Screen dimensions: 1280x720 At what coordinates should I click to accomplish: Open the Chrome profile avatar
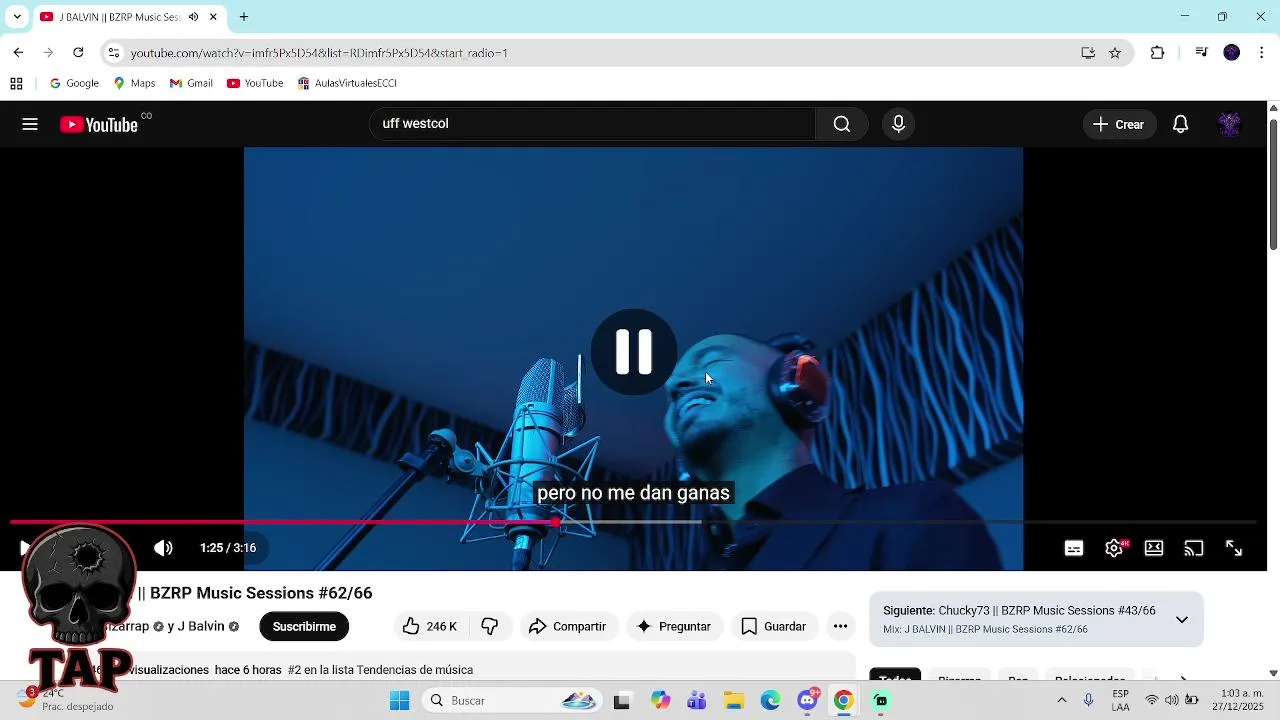1232,53
